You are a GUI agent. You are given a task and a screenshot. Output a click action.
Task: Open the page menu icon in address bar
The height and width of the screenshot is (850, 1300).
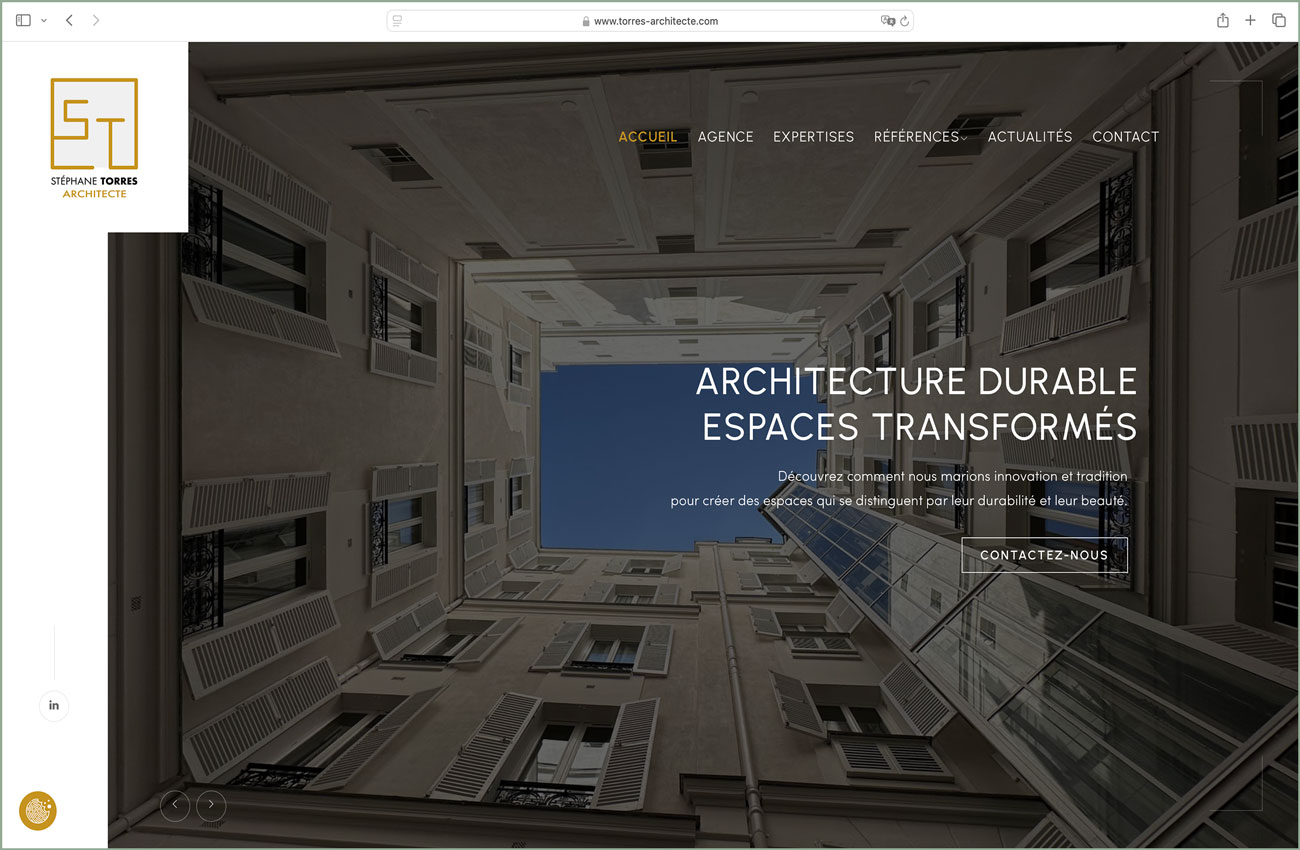coord(397,21)
